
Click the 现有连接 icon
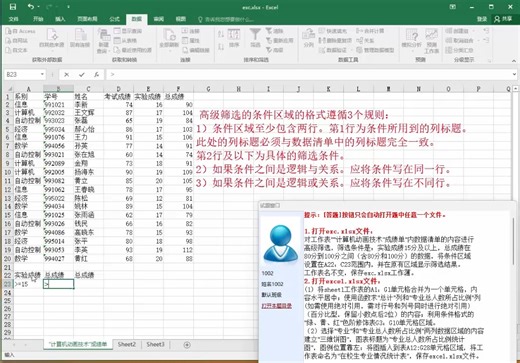80,38
